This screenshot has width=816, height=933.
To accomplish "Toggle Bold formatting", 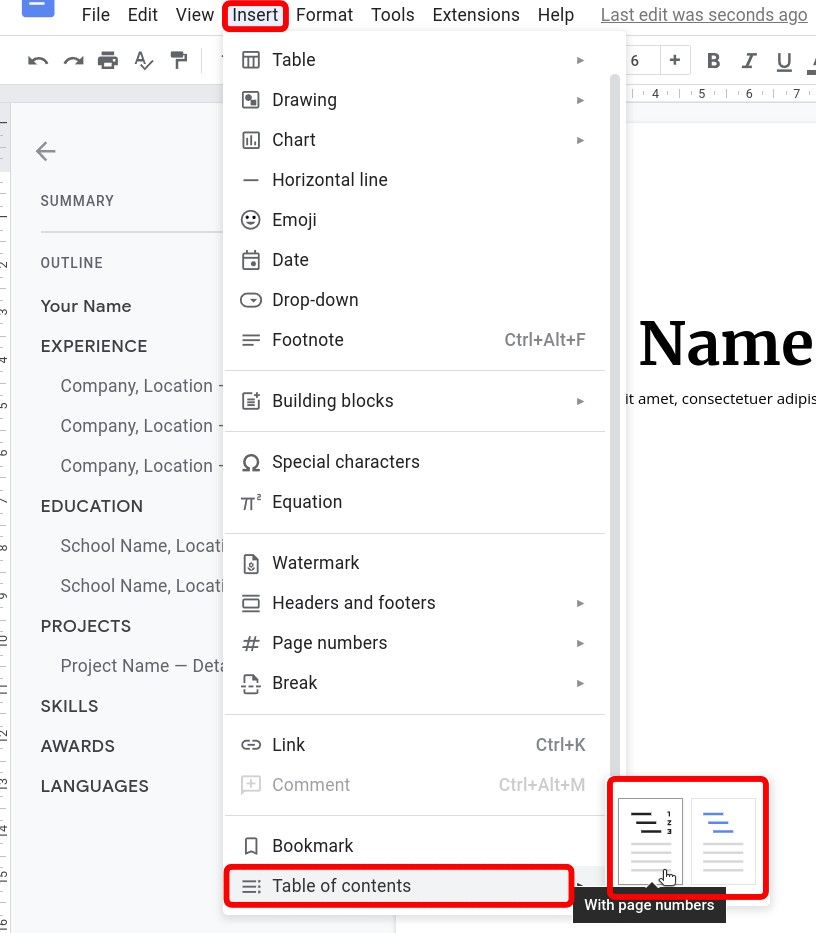I will [x=713, y=60].
